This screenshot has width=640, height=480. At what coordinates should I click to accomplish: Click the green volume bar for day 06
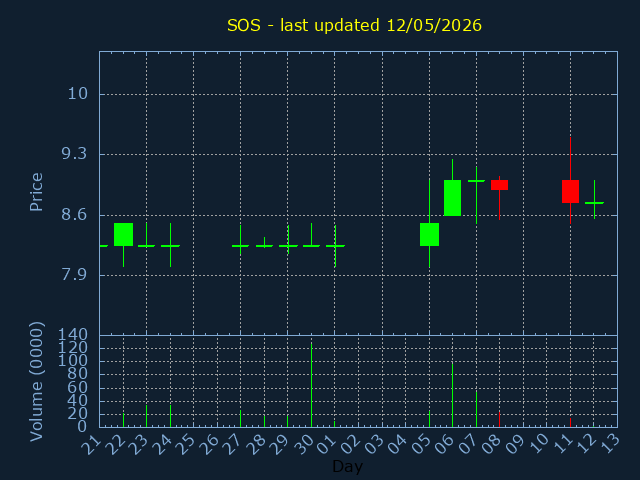pyautogui.click(x=452, y=395)
